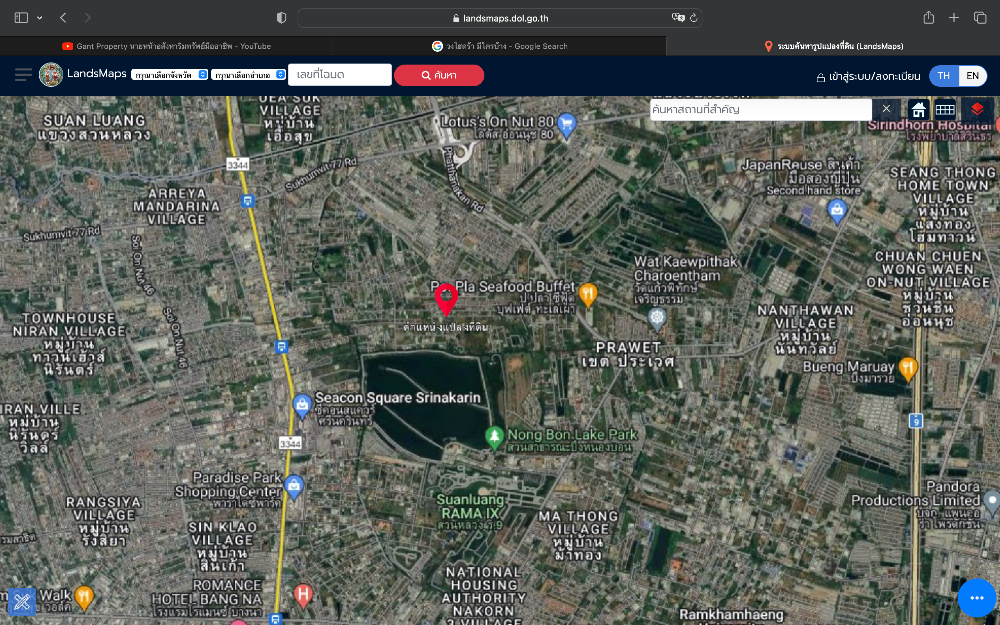Screen dimensions: 1000x625
Task: Select Pandora Productions Limited marker
Action: (992, 501)
